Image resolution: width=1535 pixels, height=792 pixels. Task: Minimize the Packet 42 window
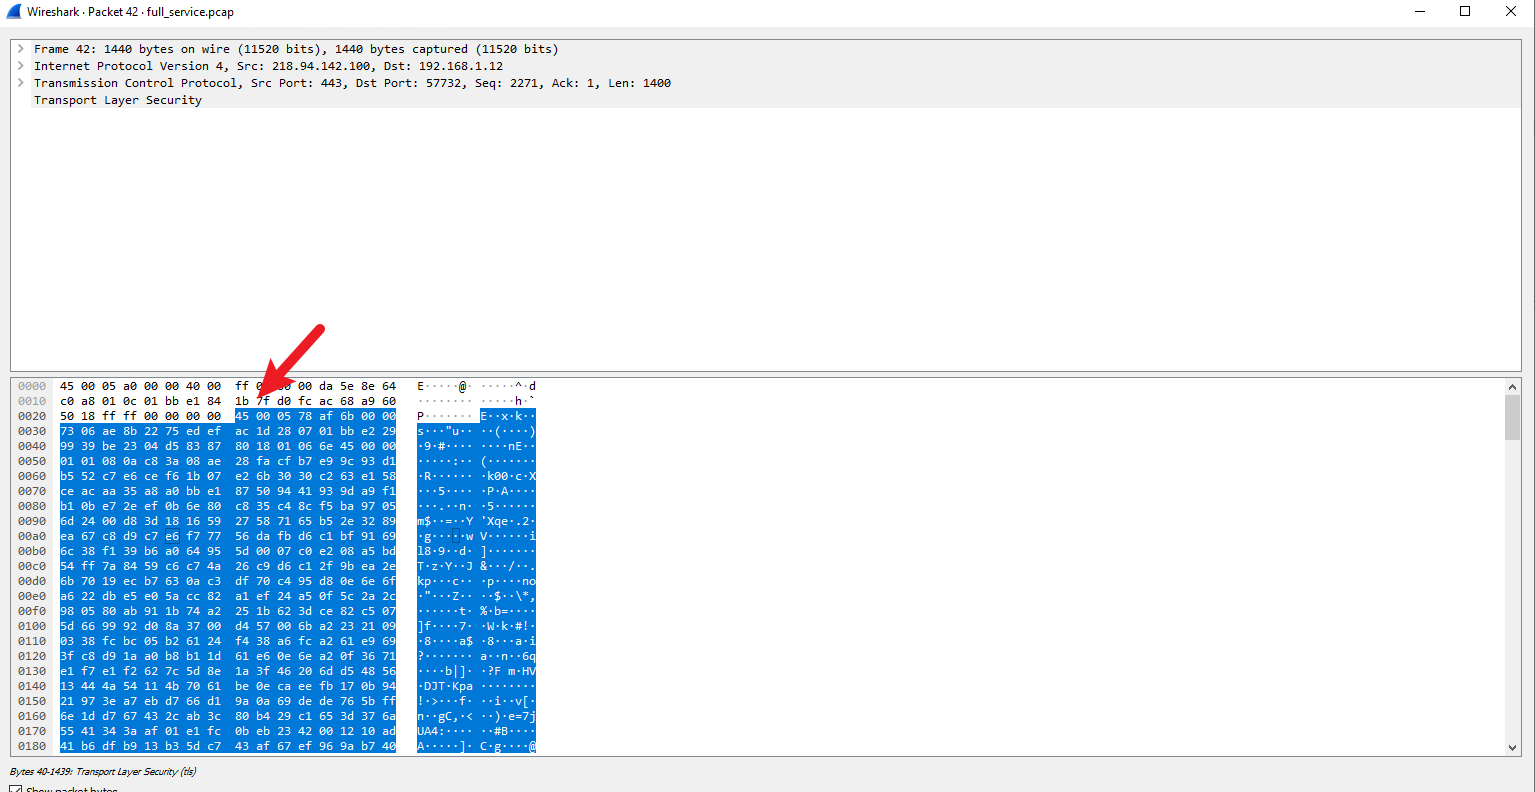1420,12
